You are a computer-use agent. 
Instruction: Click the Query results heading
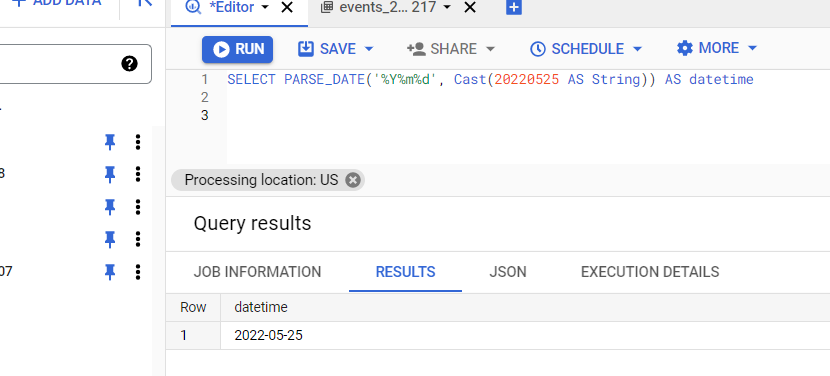[252, 223]
